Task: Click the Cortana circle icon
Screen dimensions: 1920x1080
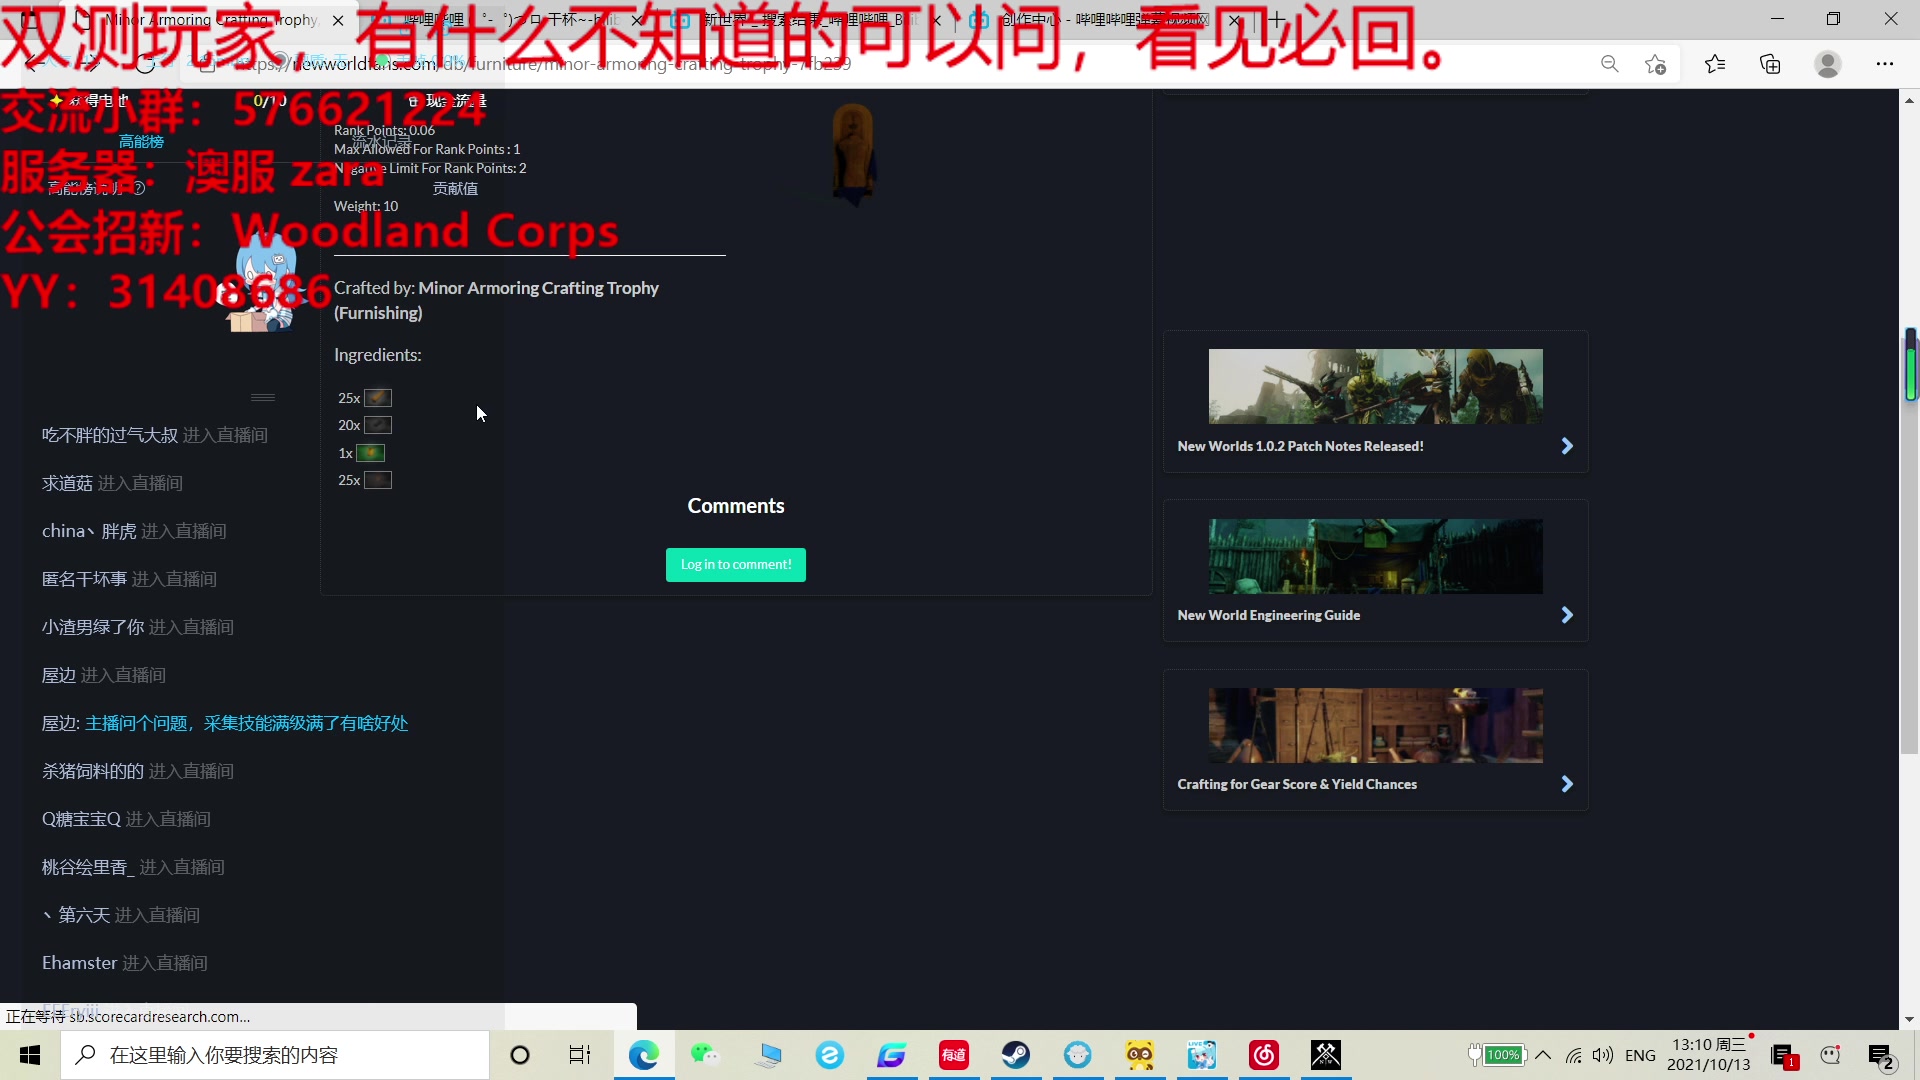Action: tap(520, 1055)
